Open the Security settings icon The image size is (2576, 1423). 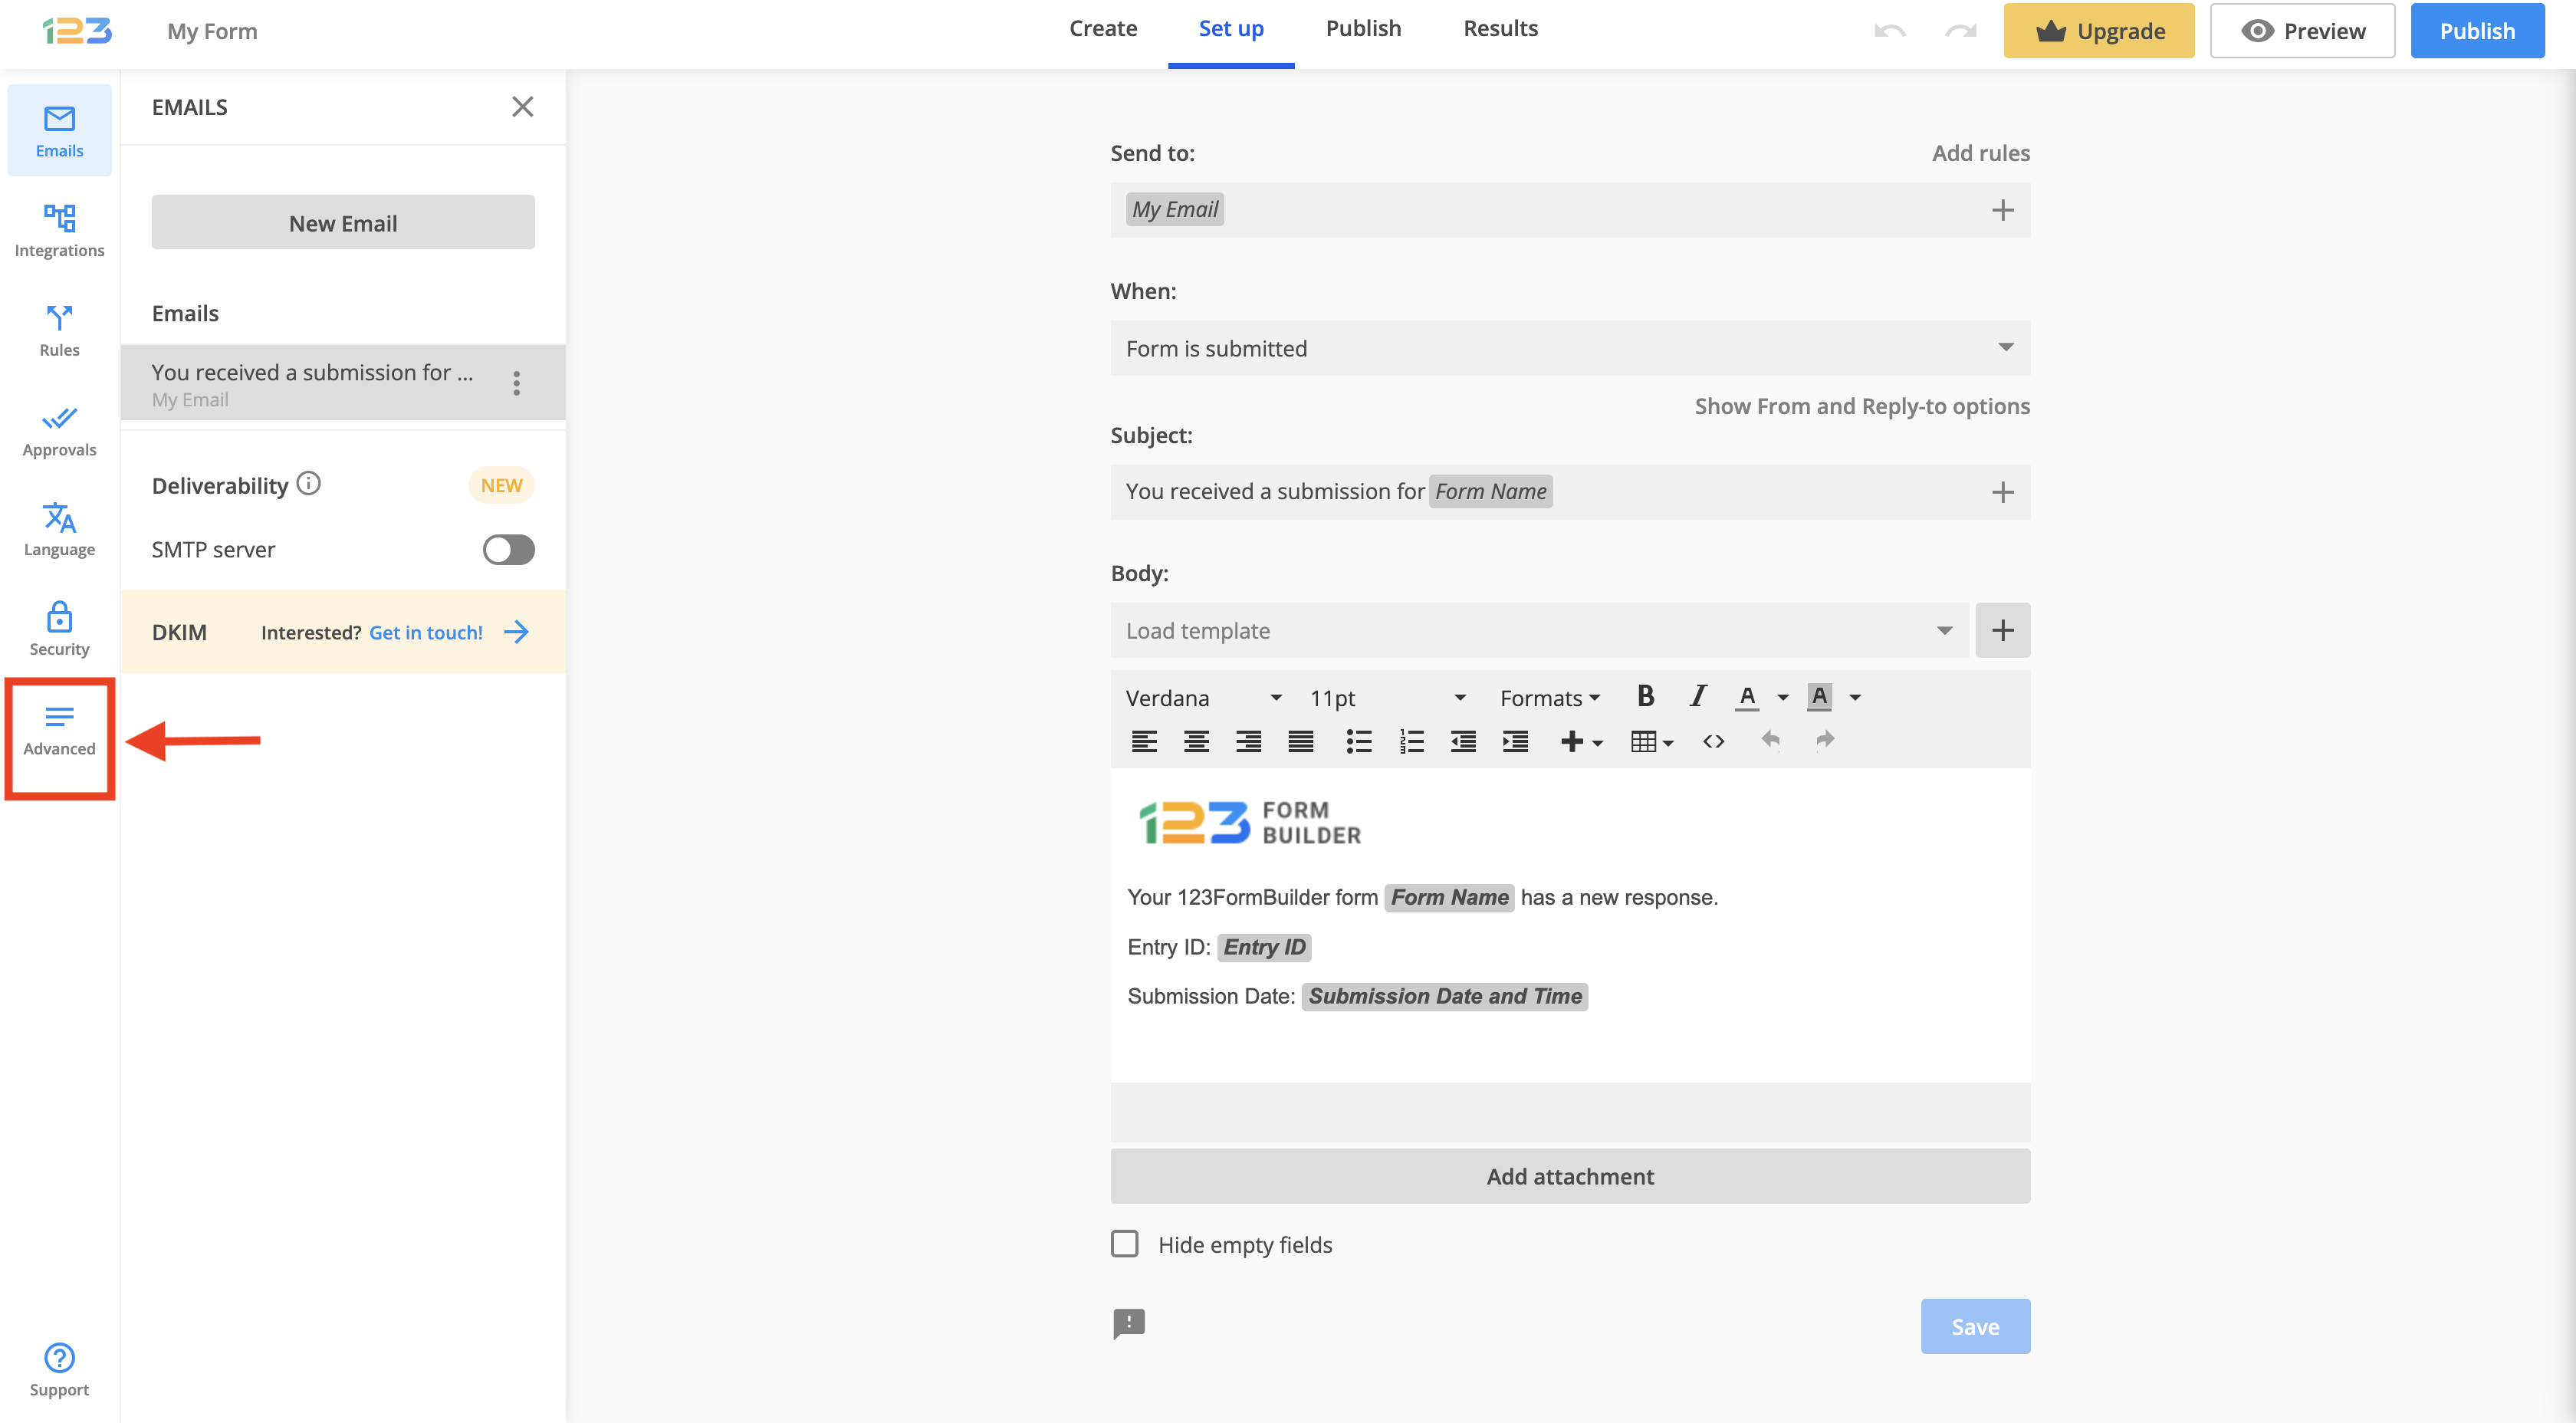(x=59, y=629)
